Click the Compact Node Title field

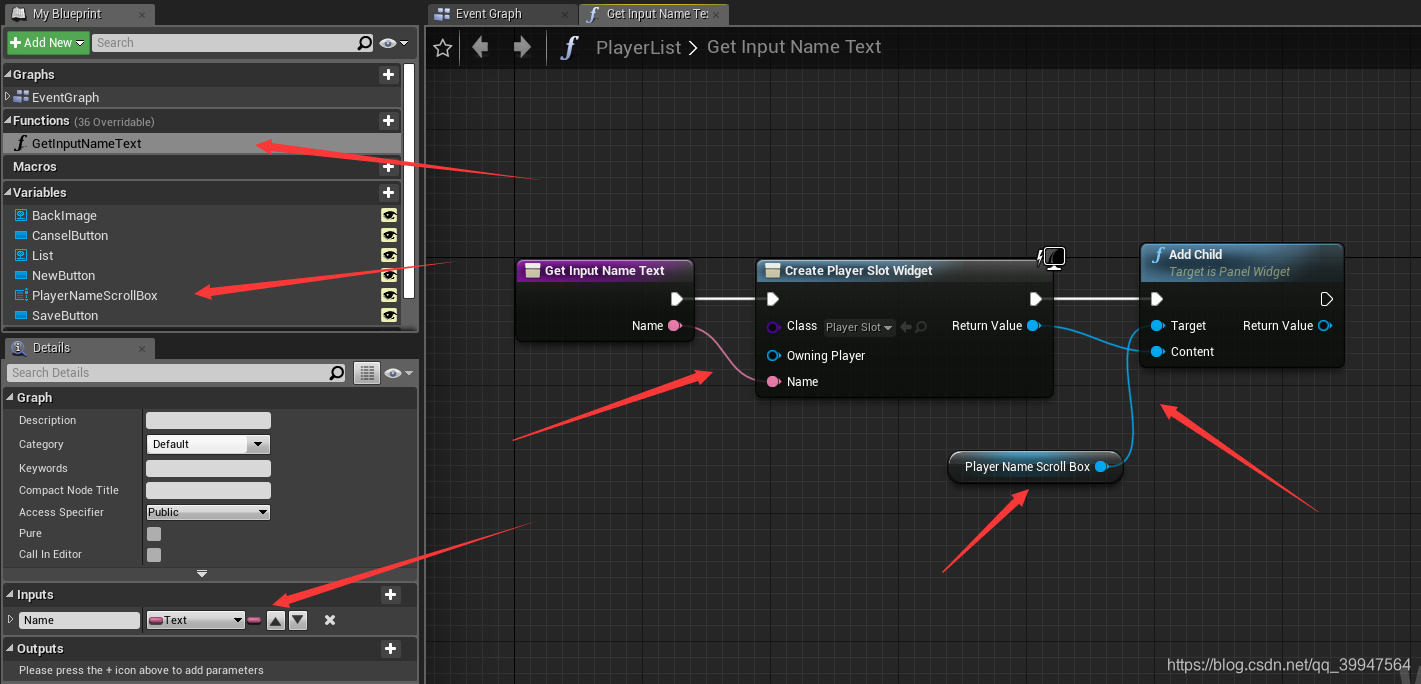tap(208, 490)
